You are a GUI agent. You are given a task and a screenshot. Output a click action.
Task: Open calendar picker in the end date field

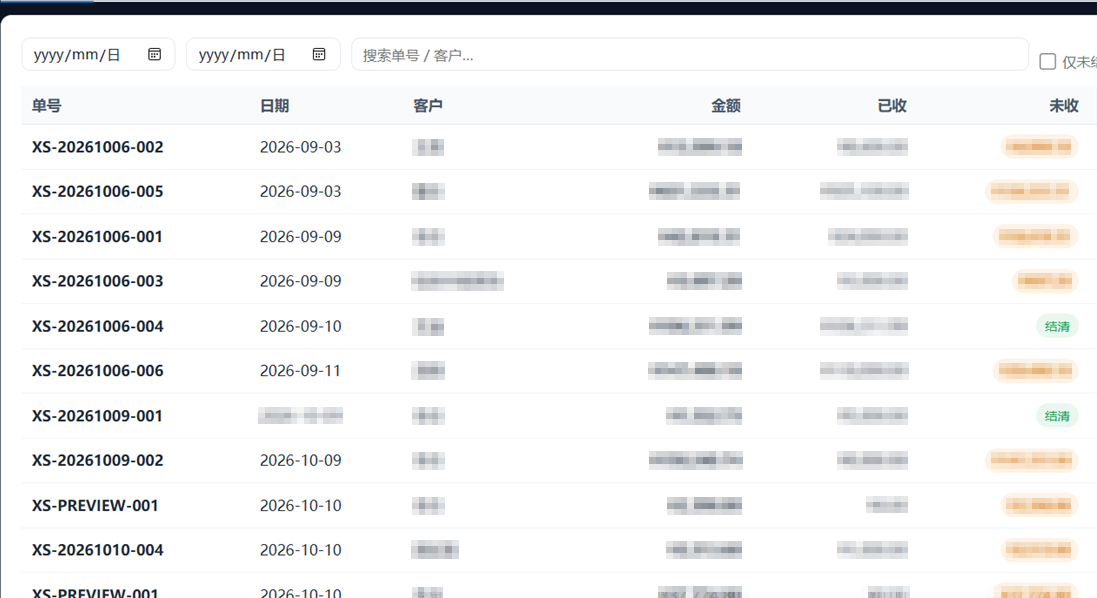click(x=319, y=55)
